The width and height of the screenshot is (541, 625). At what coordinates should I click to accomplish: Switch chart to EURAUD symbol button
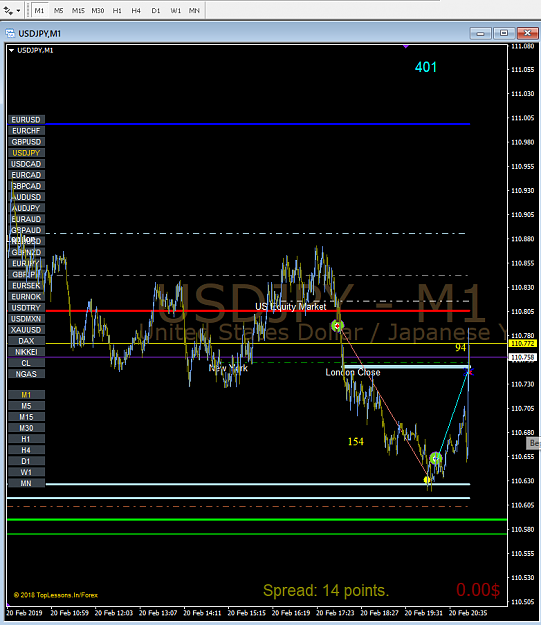pos(26,219)
